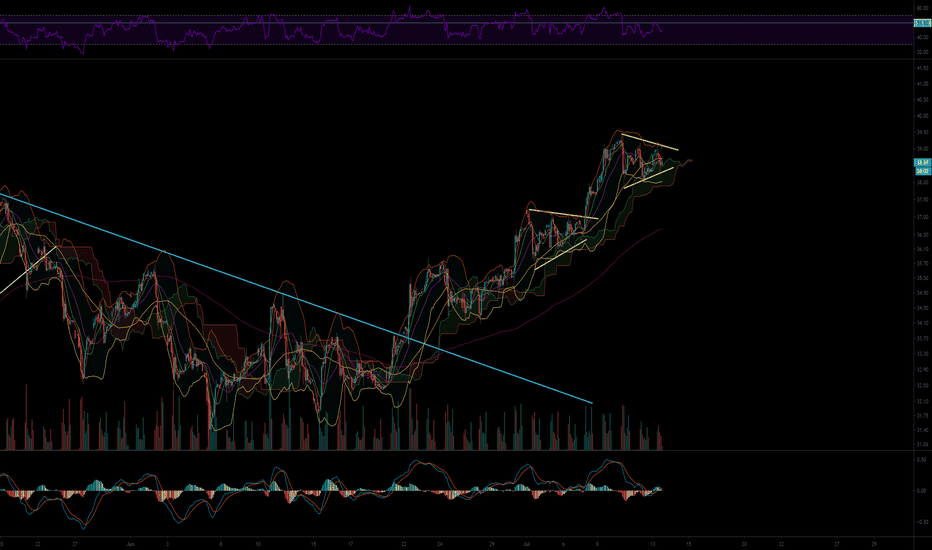Click the 38.00 price scale label
This screenshot has width=932, height=550.
923,183
